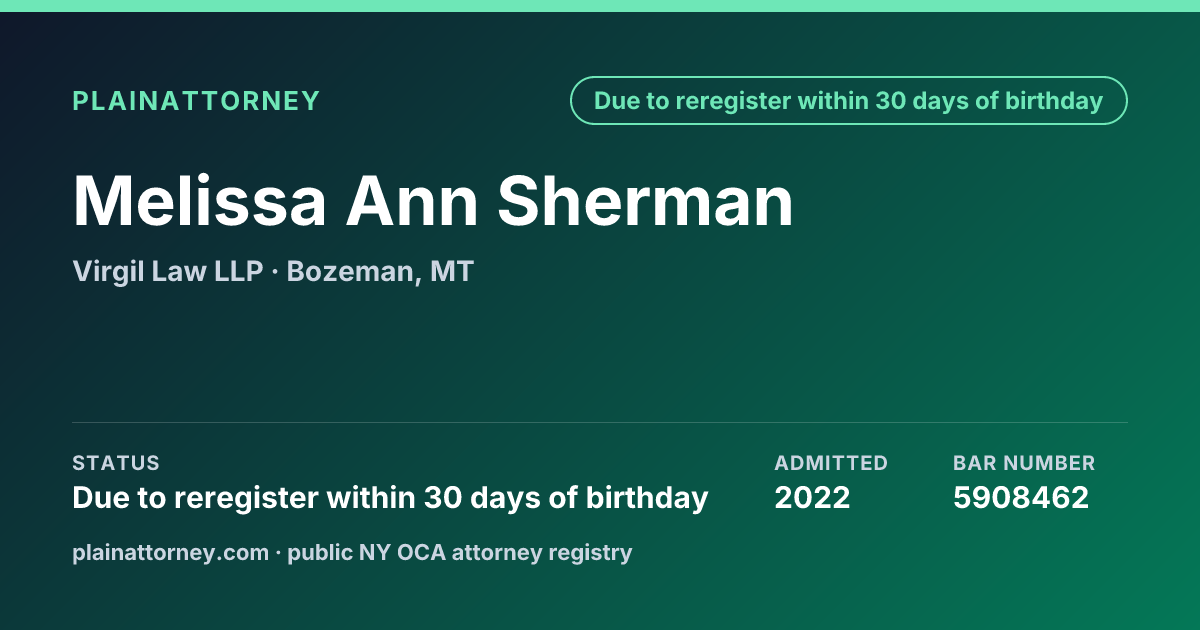Click the mint green accent bar at top

pos(600,6)
